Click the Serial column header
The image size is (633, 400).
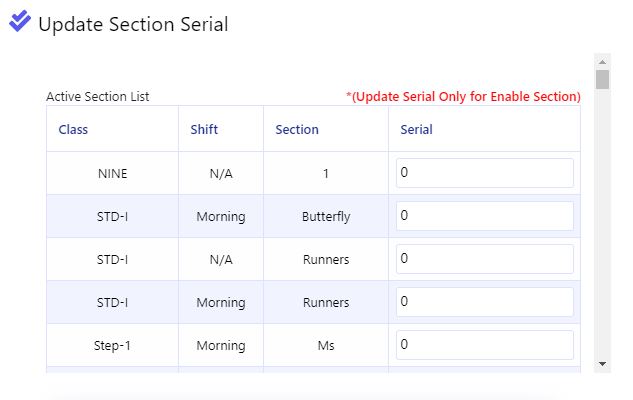416,130
